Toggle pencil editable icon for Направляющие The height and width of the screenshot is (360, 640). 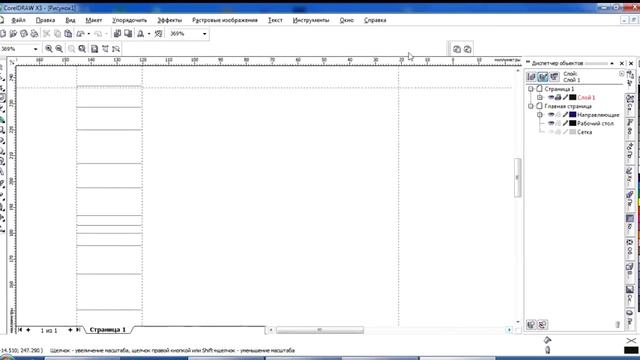[x=565, y=115]
